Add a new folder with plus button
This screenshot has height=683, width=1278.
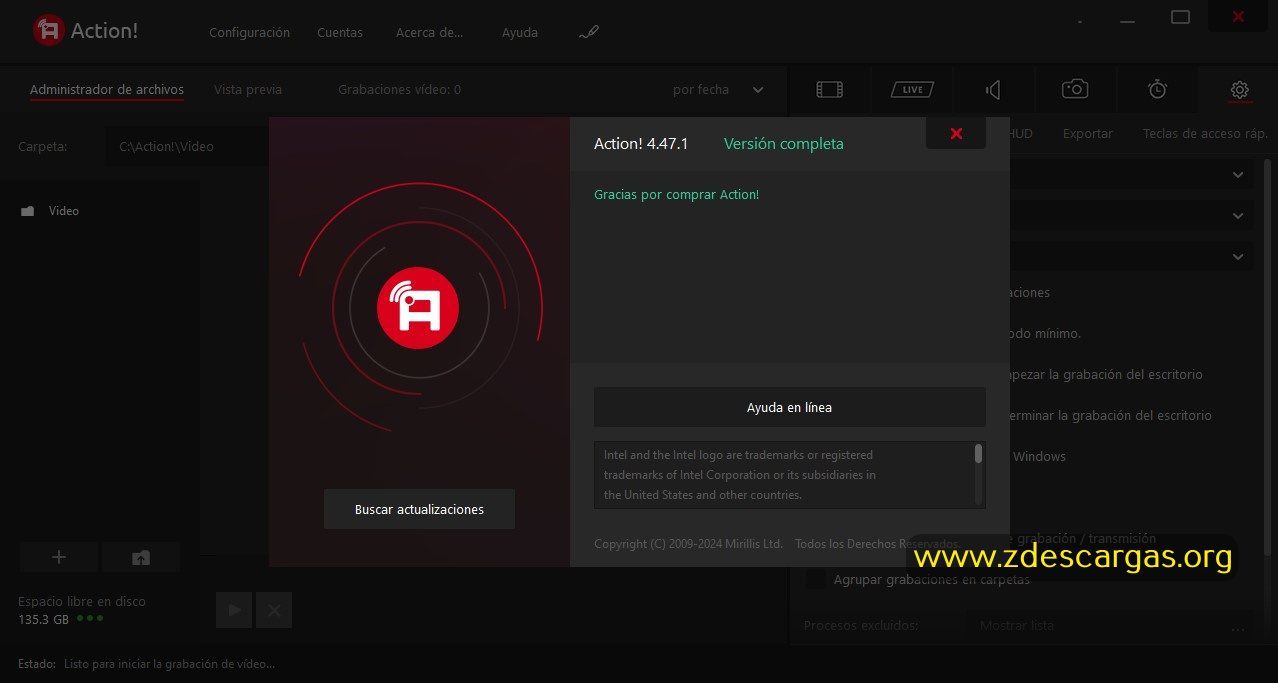coord(59,557)
